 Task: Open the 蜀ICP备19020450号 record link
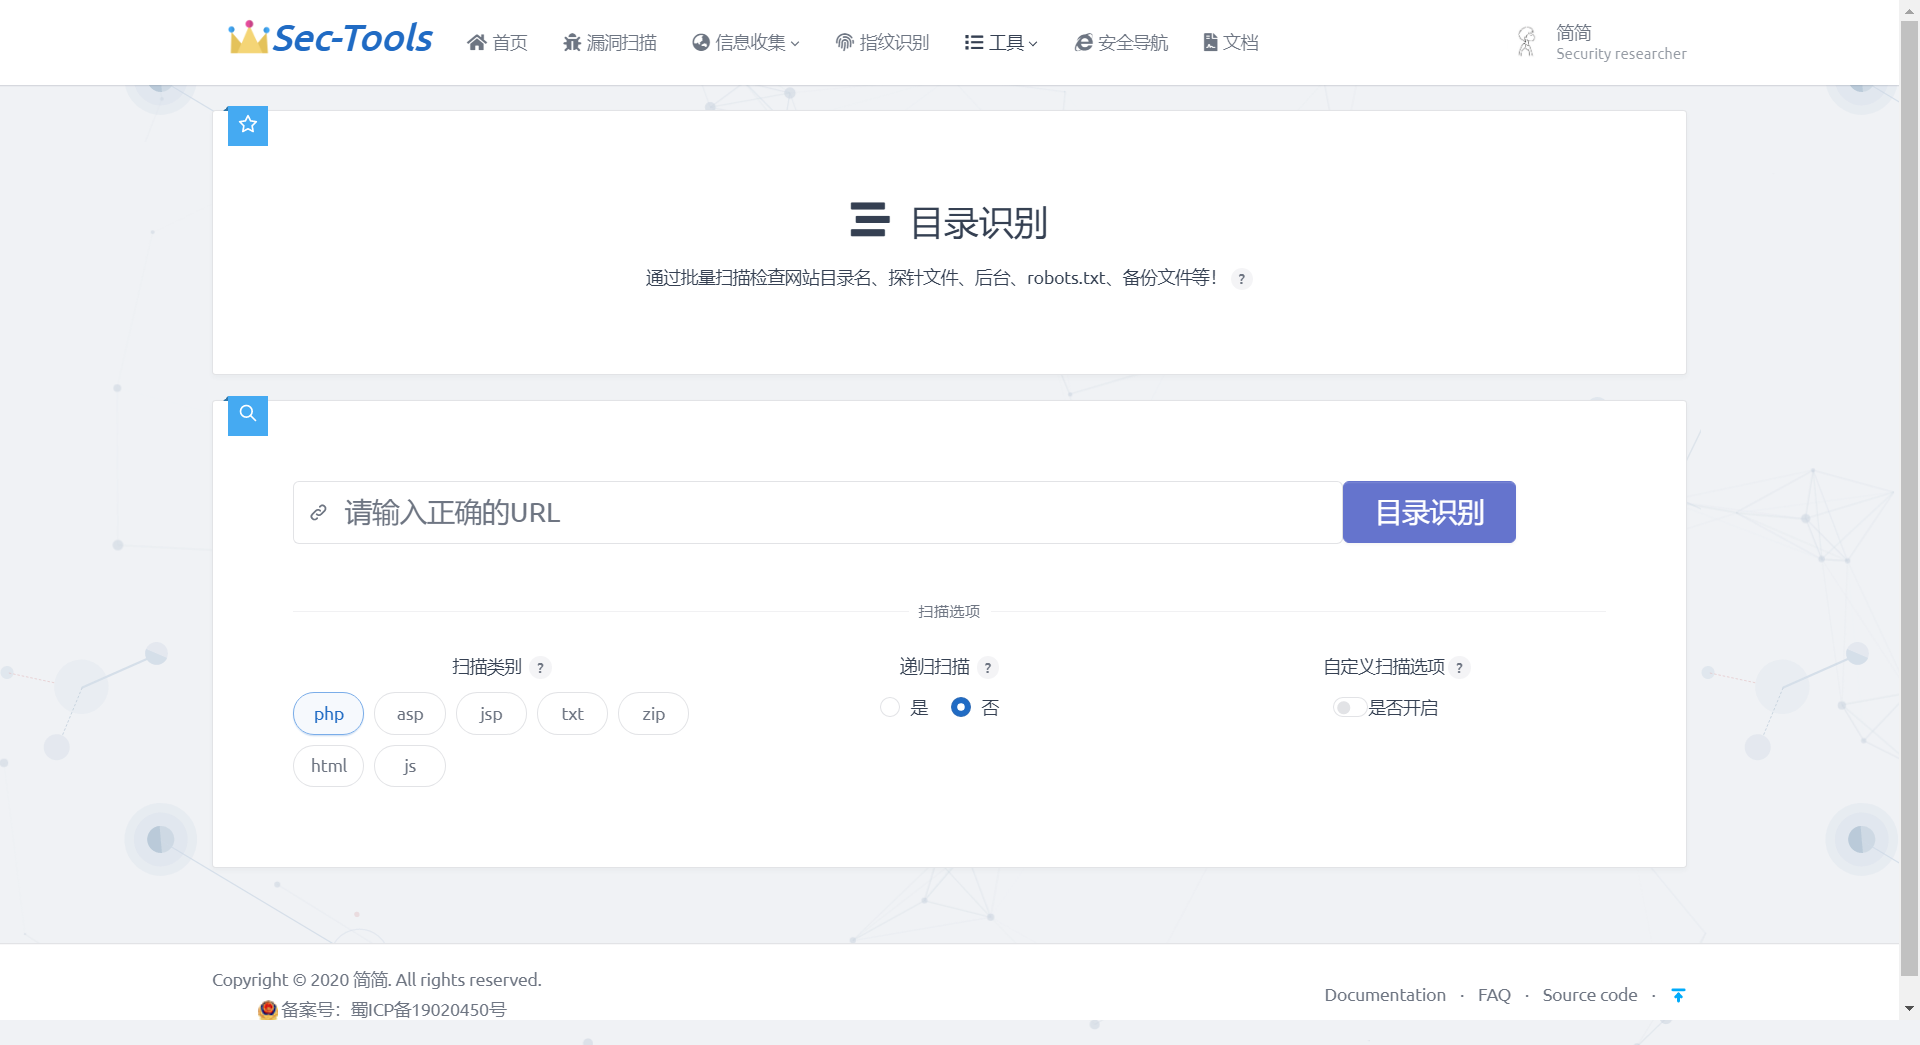click(x=428, y=1010)
